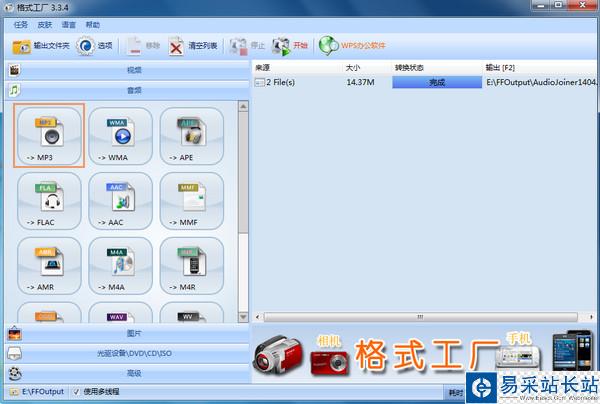Screen dimensions: 600x404
Task: Click 'E:\FFOutput' path in status bar
Action: (x=43, y=392)
